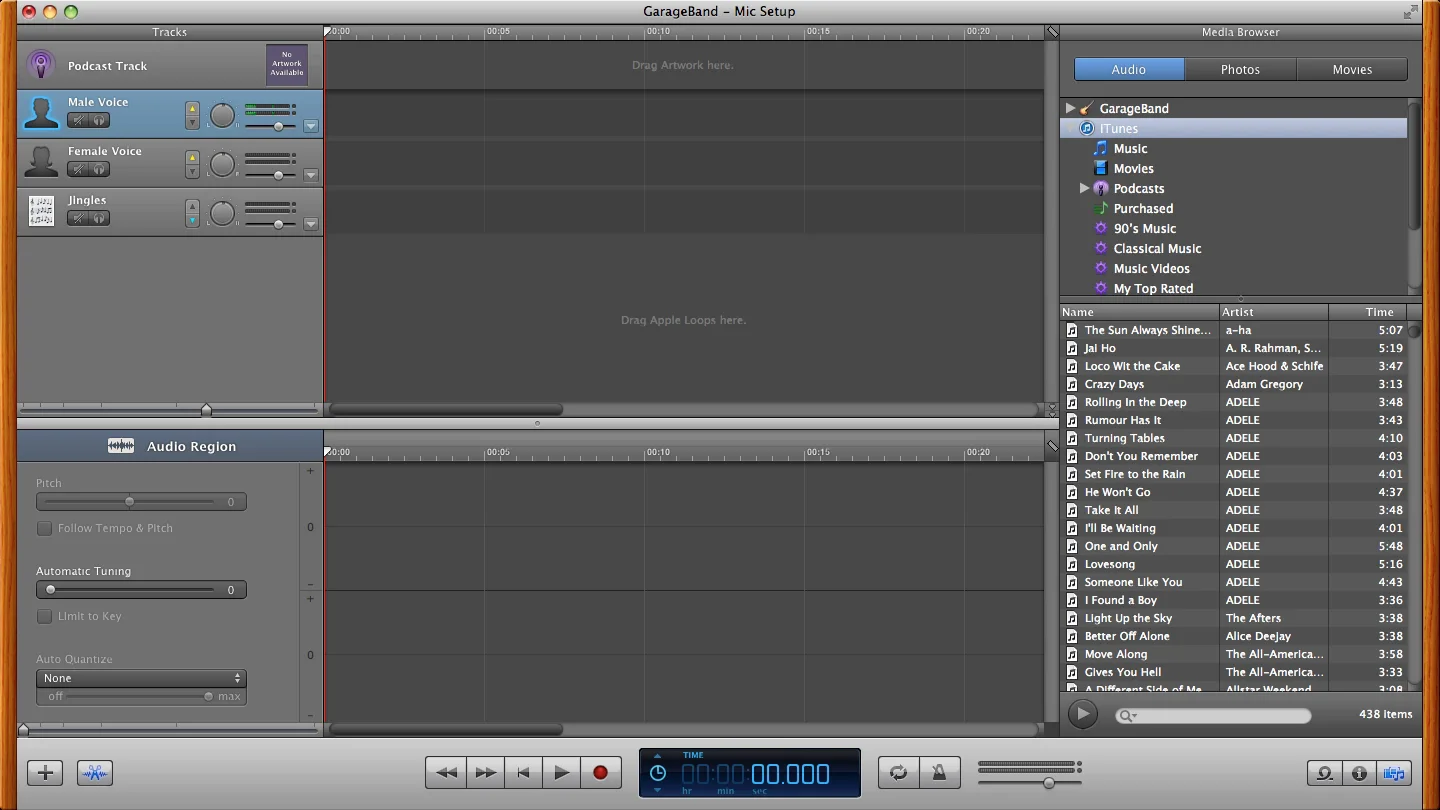Go to beginning of the project
The image size is (1440, 810).
click(523, 773)
